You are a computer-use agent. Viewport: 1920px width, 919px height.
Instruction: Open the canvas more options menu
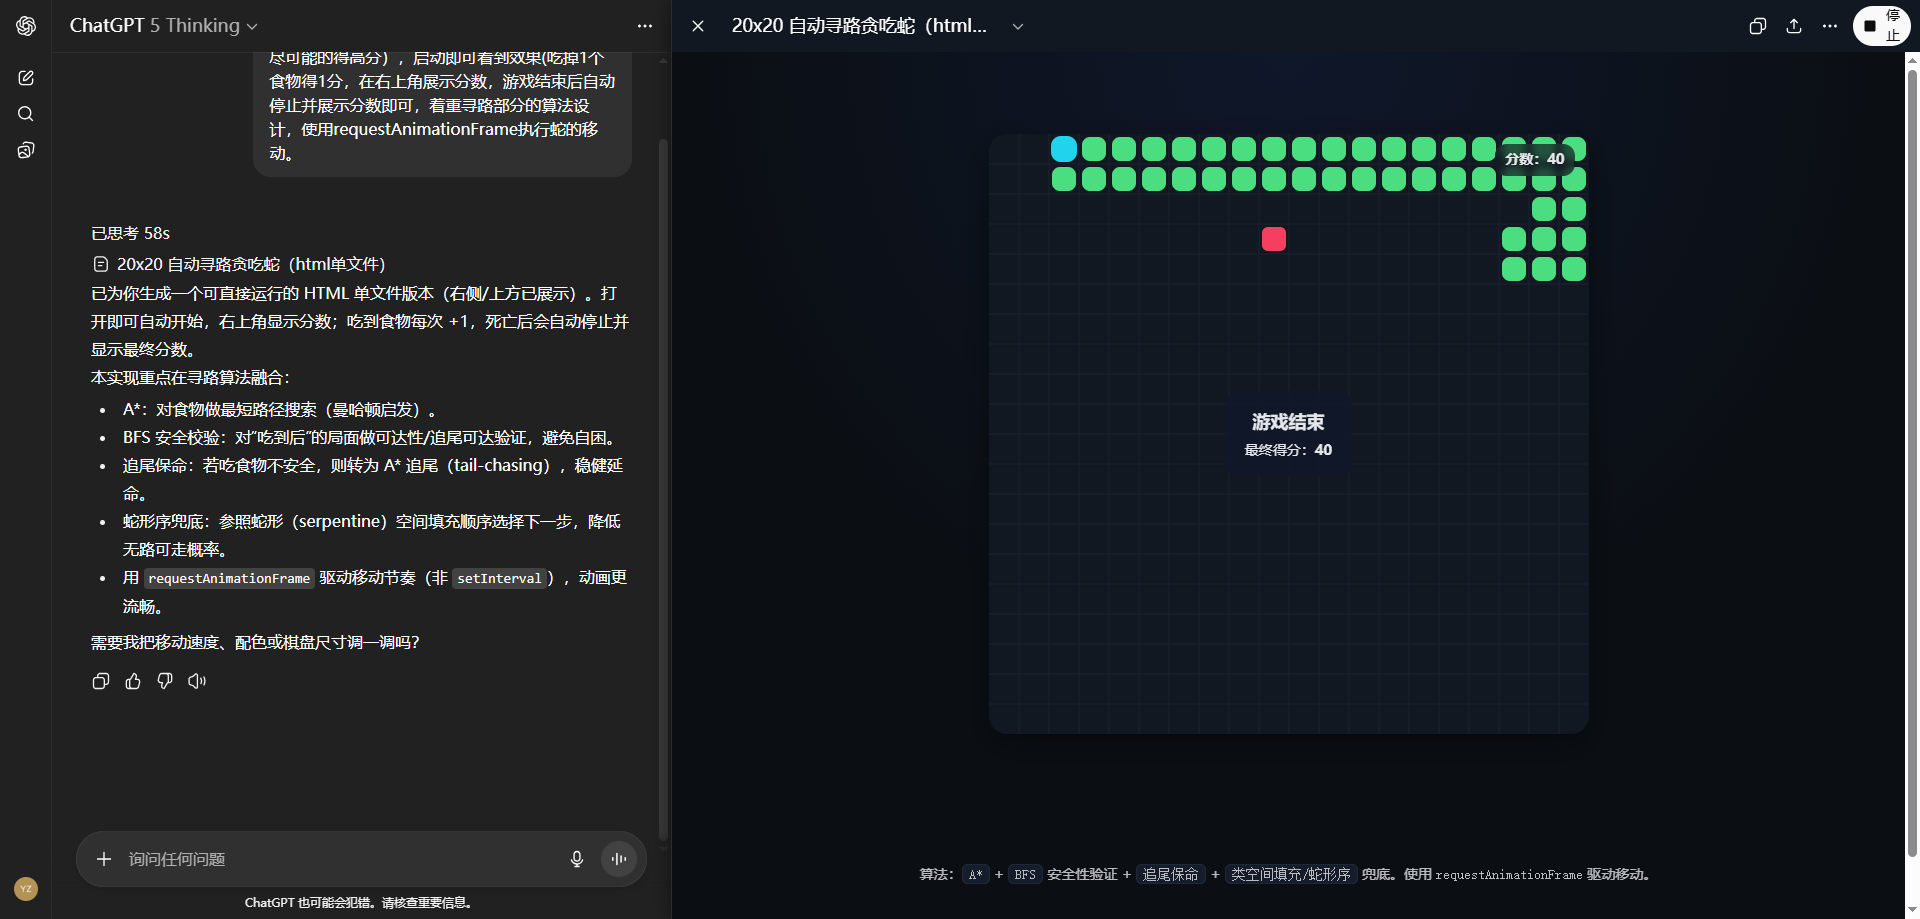click(1829, 26)
